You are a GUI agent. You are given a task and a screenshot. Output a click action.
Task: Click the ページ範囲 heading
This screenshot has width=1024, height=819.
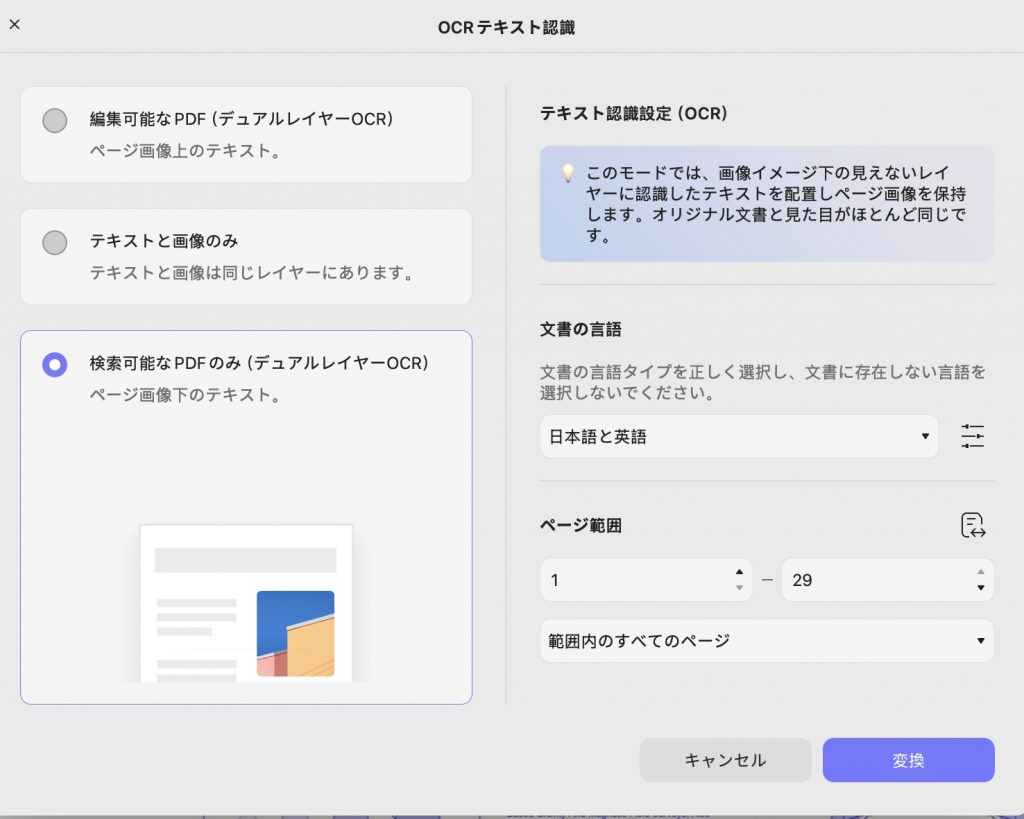click(x=581, y=525)
